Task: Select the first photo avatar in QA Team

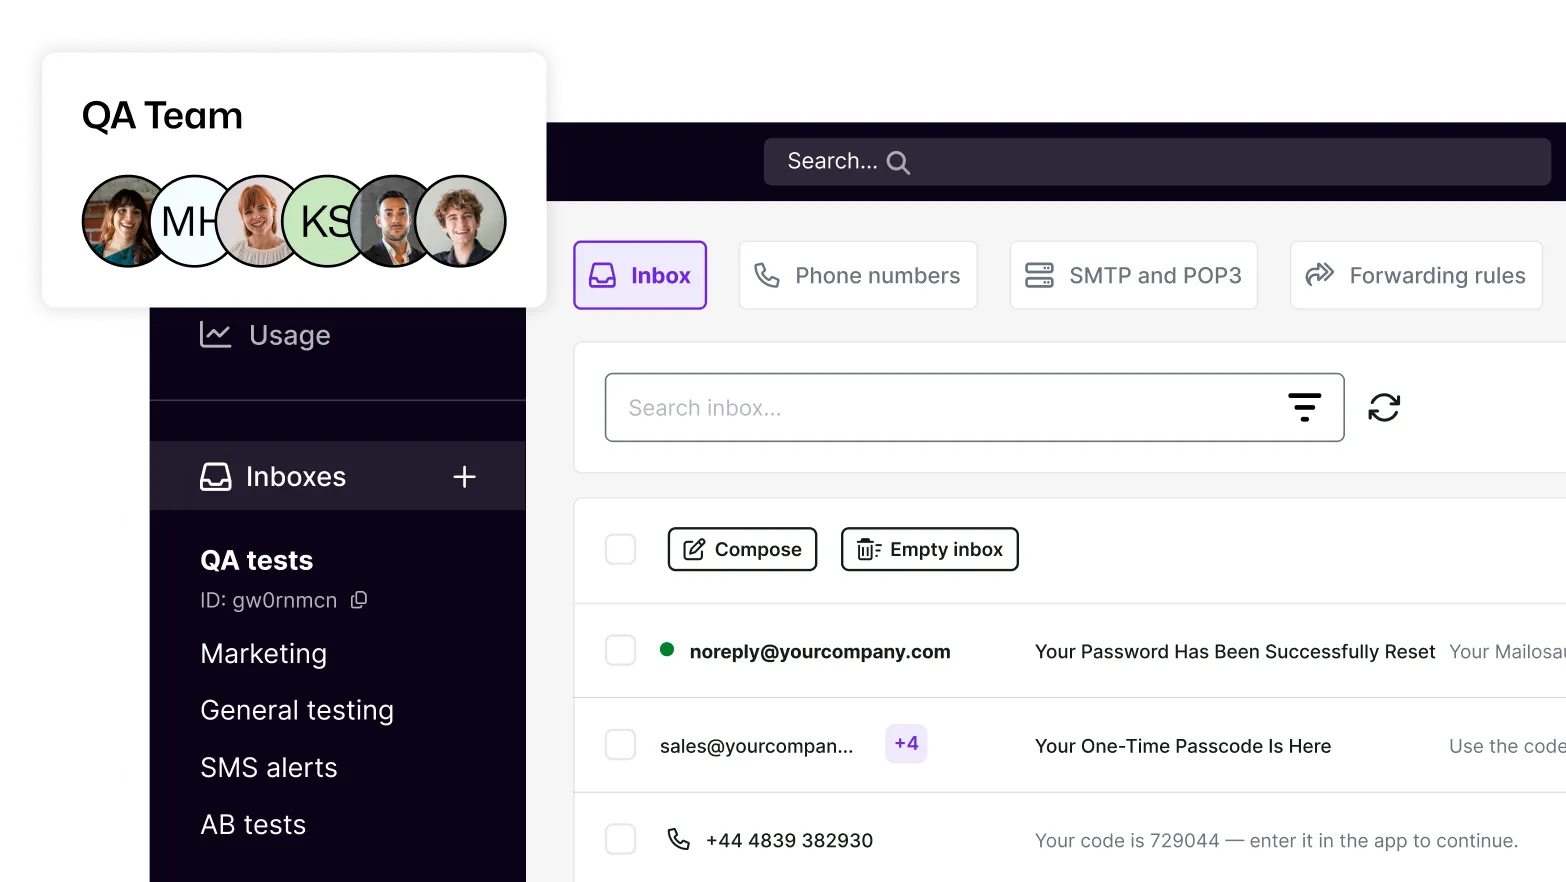Action: pos(120,221)
